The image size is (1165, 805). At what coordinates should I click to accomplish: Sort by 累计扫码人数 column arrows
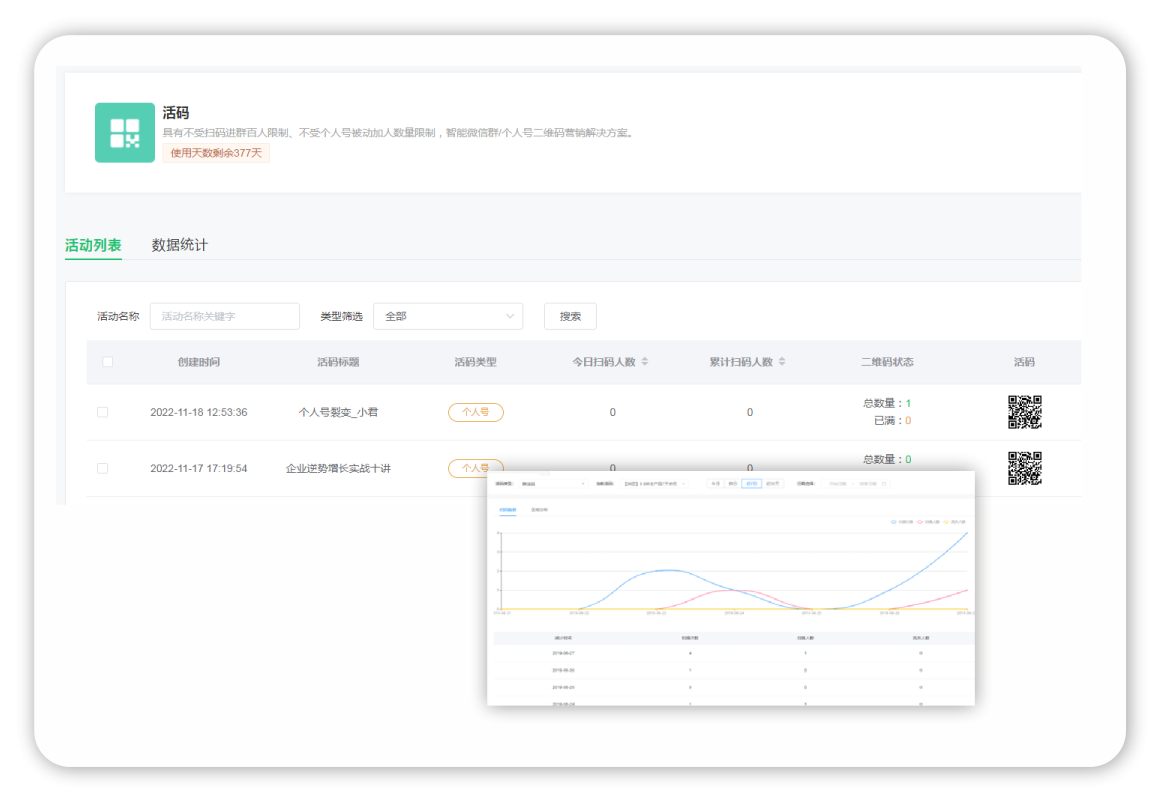click(782, 362)
